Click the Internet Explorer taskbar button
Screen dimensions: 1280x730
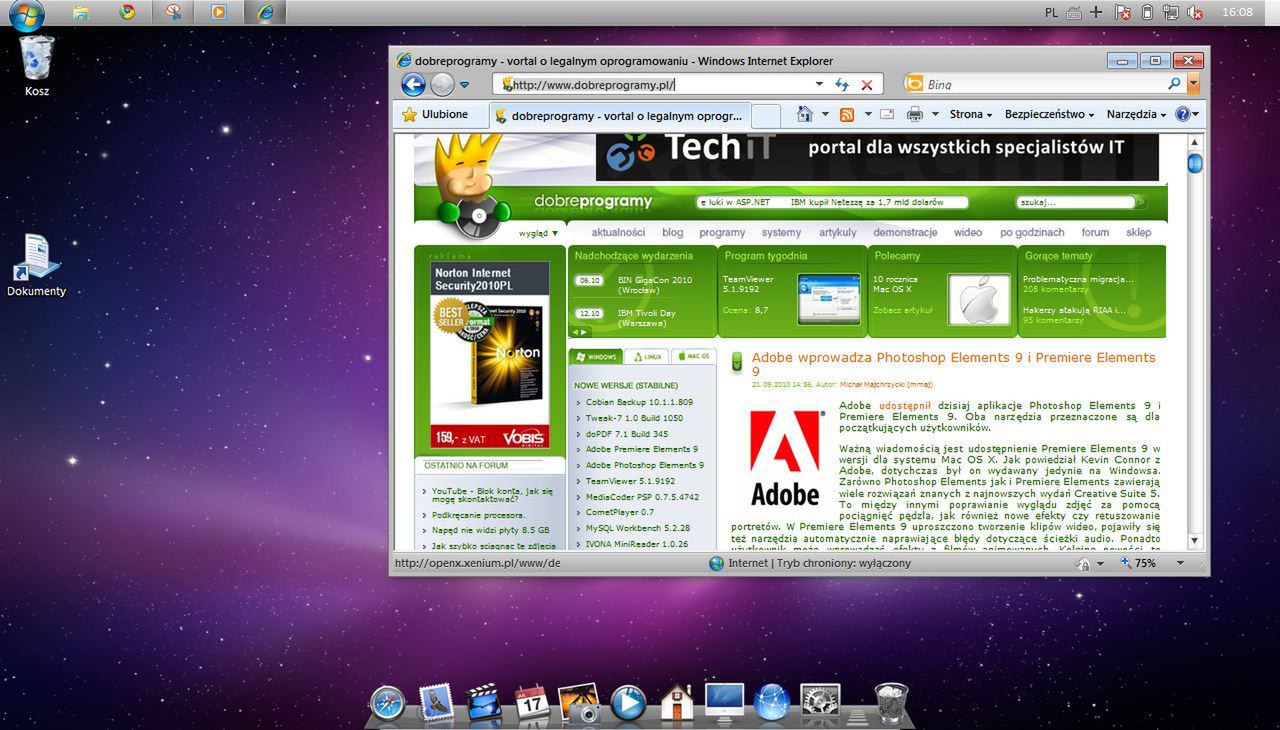[264, 12]
